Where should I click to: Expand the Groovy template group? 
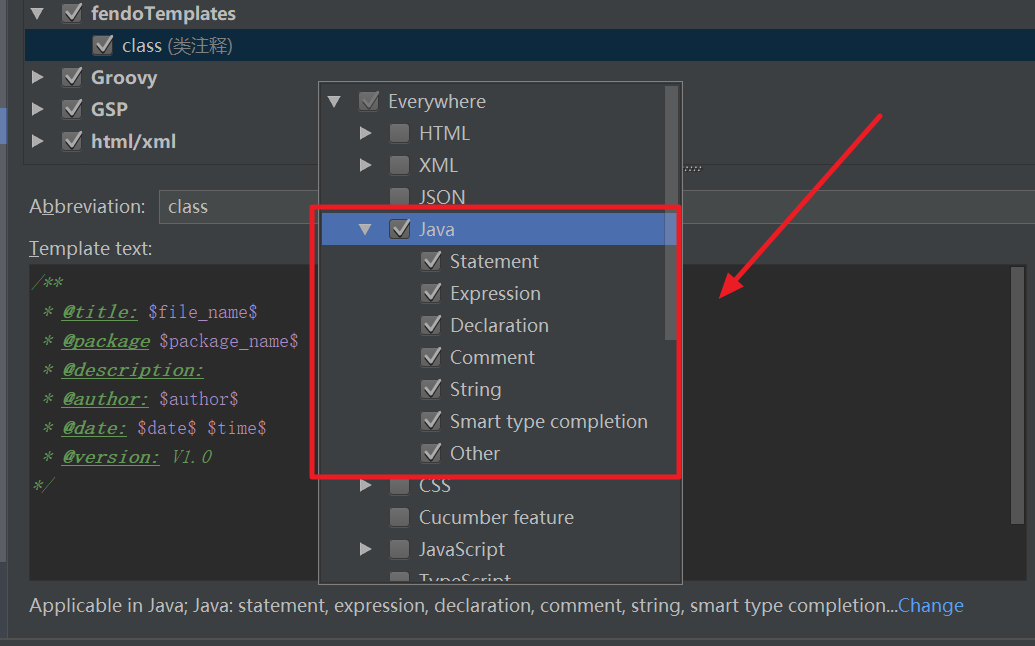(x=38, y=77)
